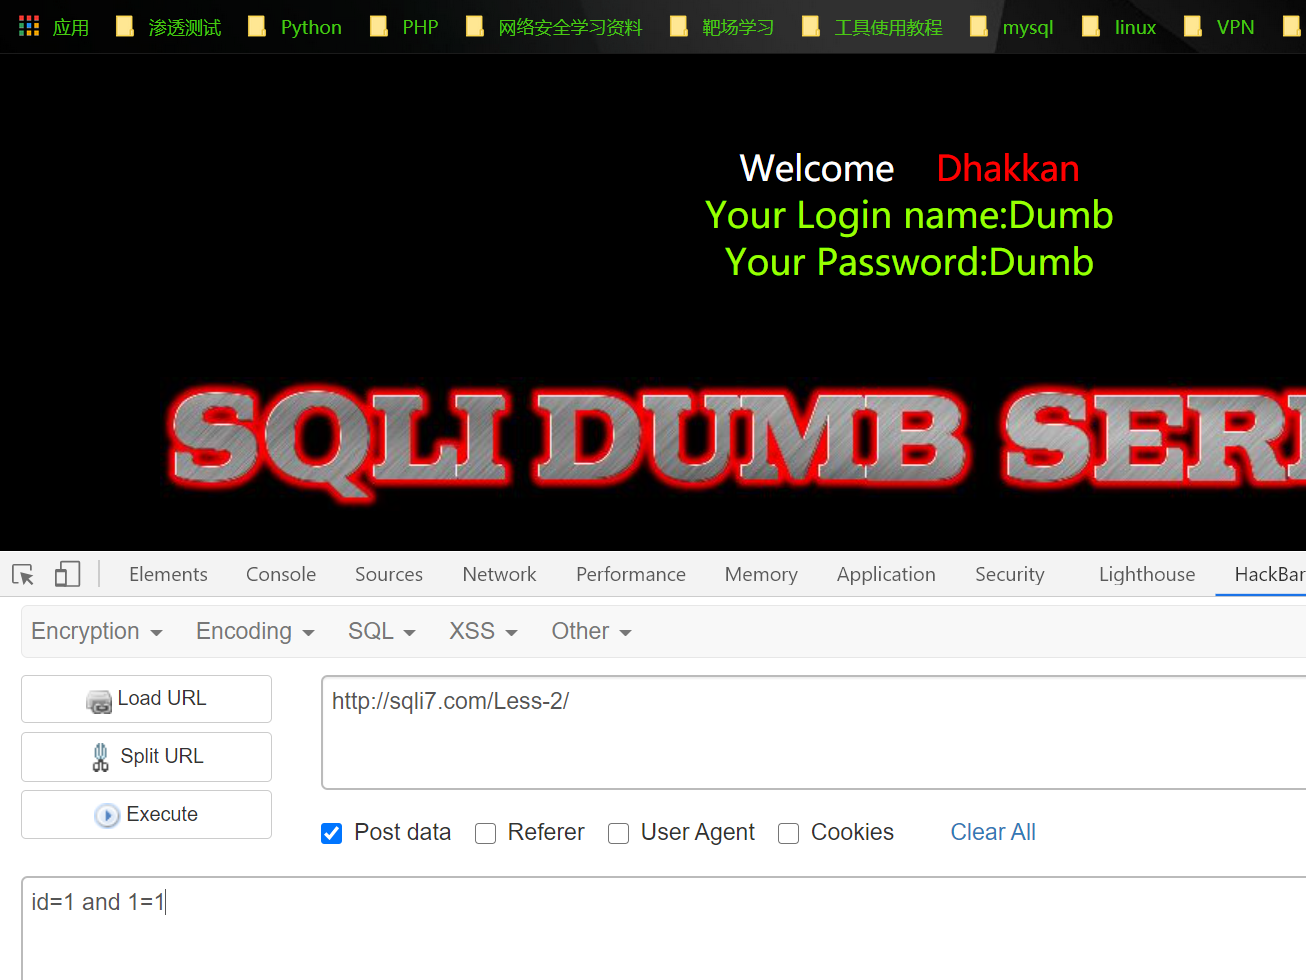
Task: Tick the Cookies checkbox
Action: (x=789, y=833)
